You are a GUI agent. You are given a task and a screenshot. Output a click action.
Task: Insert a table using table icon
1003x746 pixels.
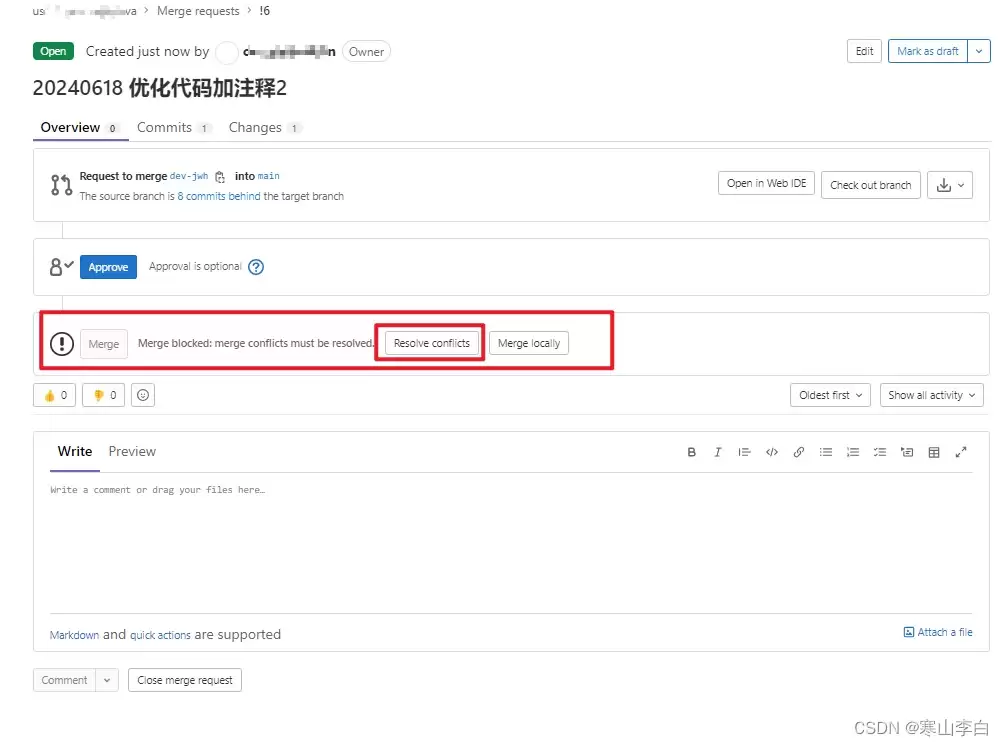934,452
